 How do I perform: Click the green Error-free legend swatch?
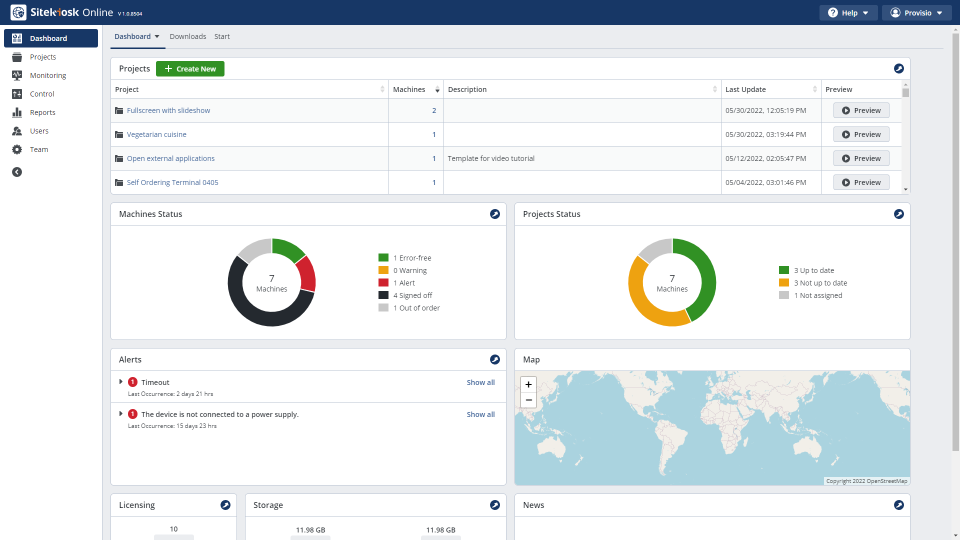tap(383, 258)
